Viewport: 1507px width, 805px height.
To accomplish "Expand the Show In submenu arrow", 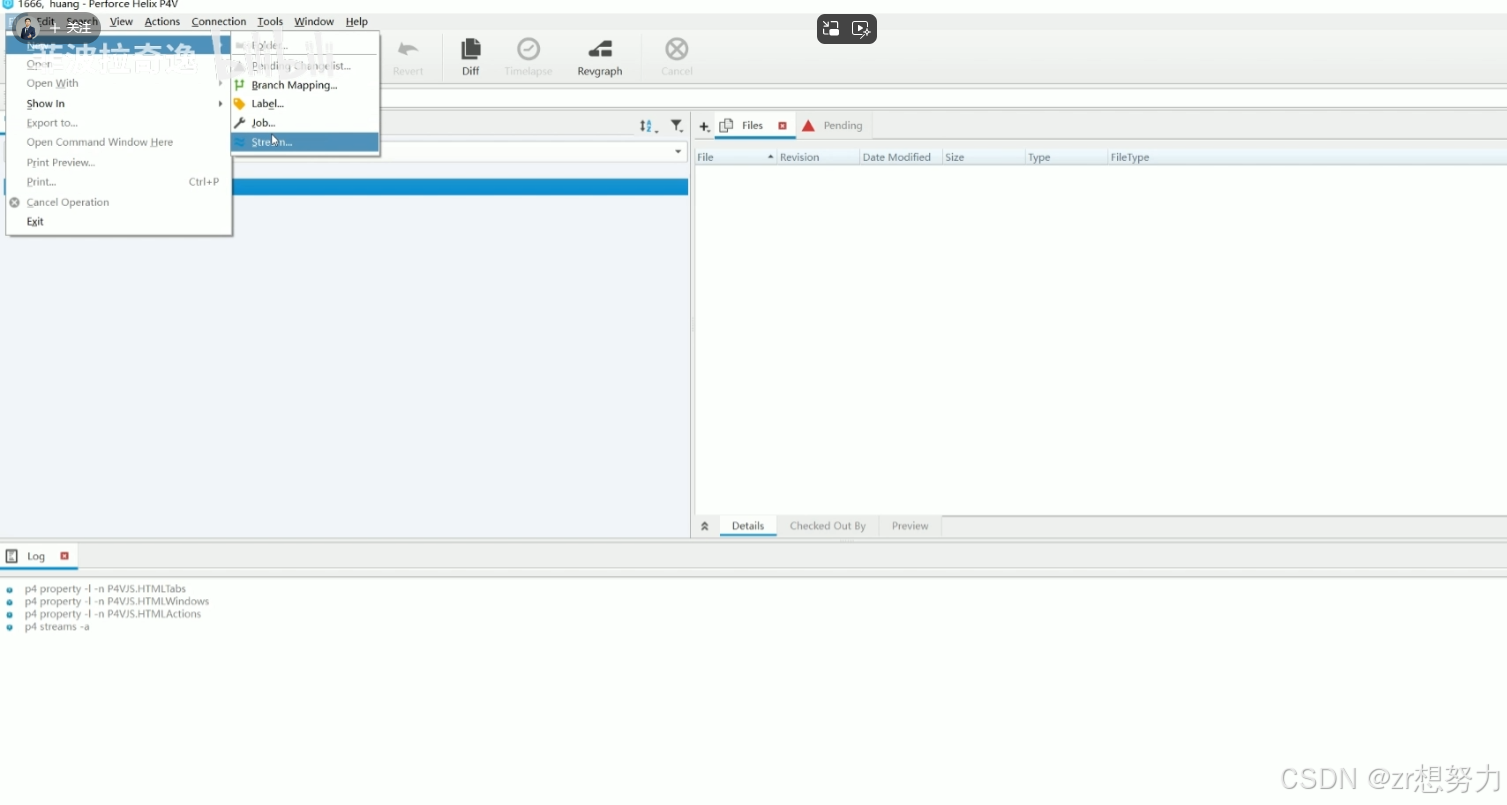I will coord(220,104).
